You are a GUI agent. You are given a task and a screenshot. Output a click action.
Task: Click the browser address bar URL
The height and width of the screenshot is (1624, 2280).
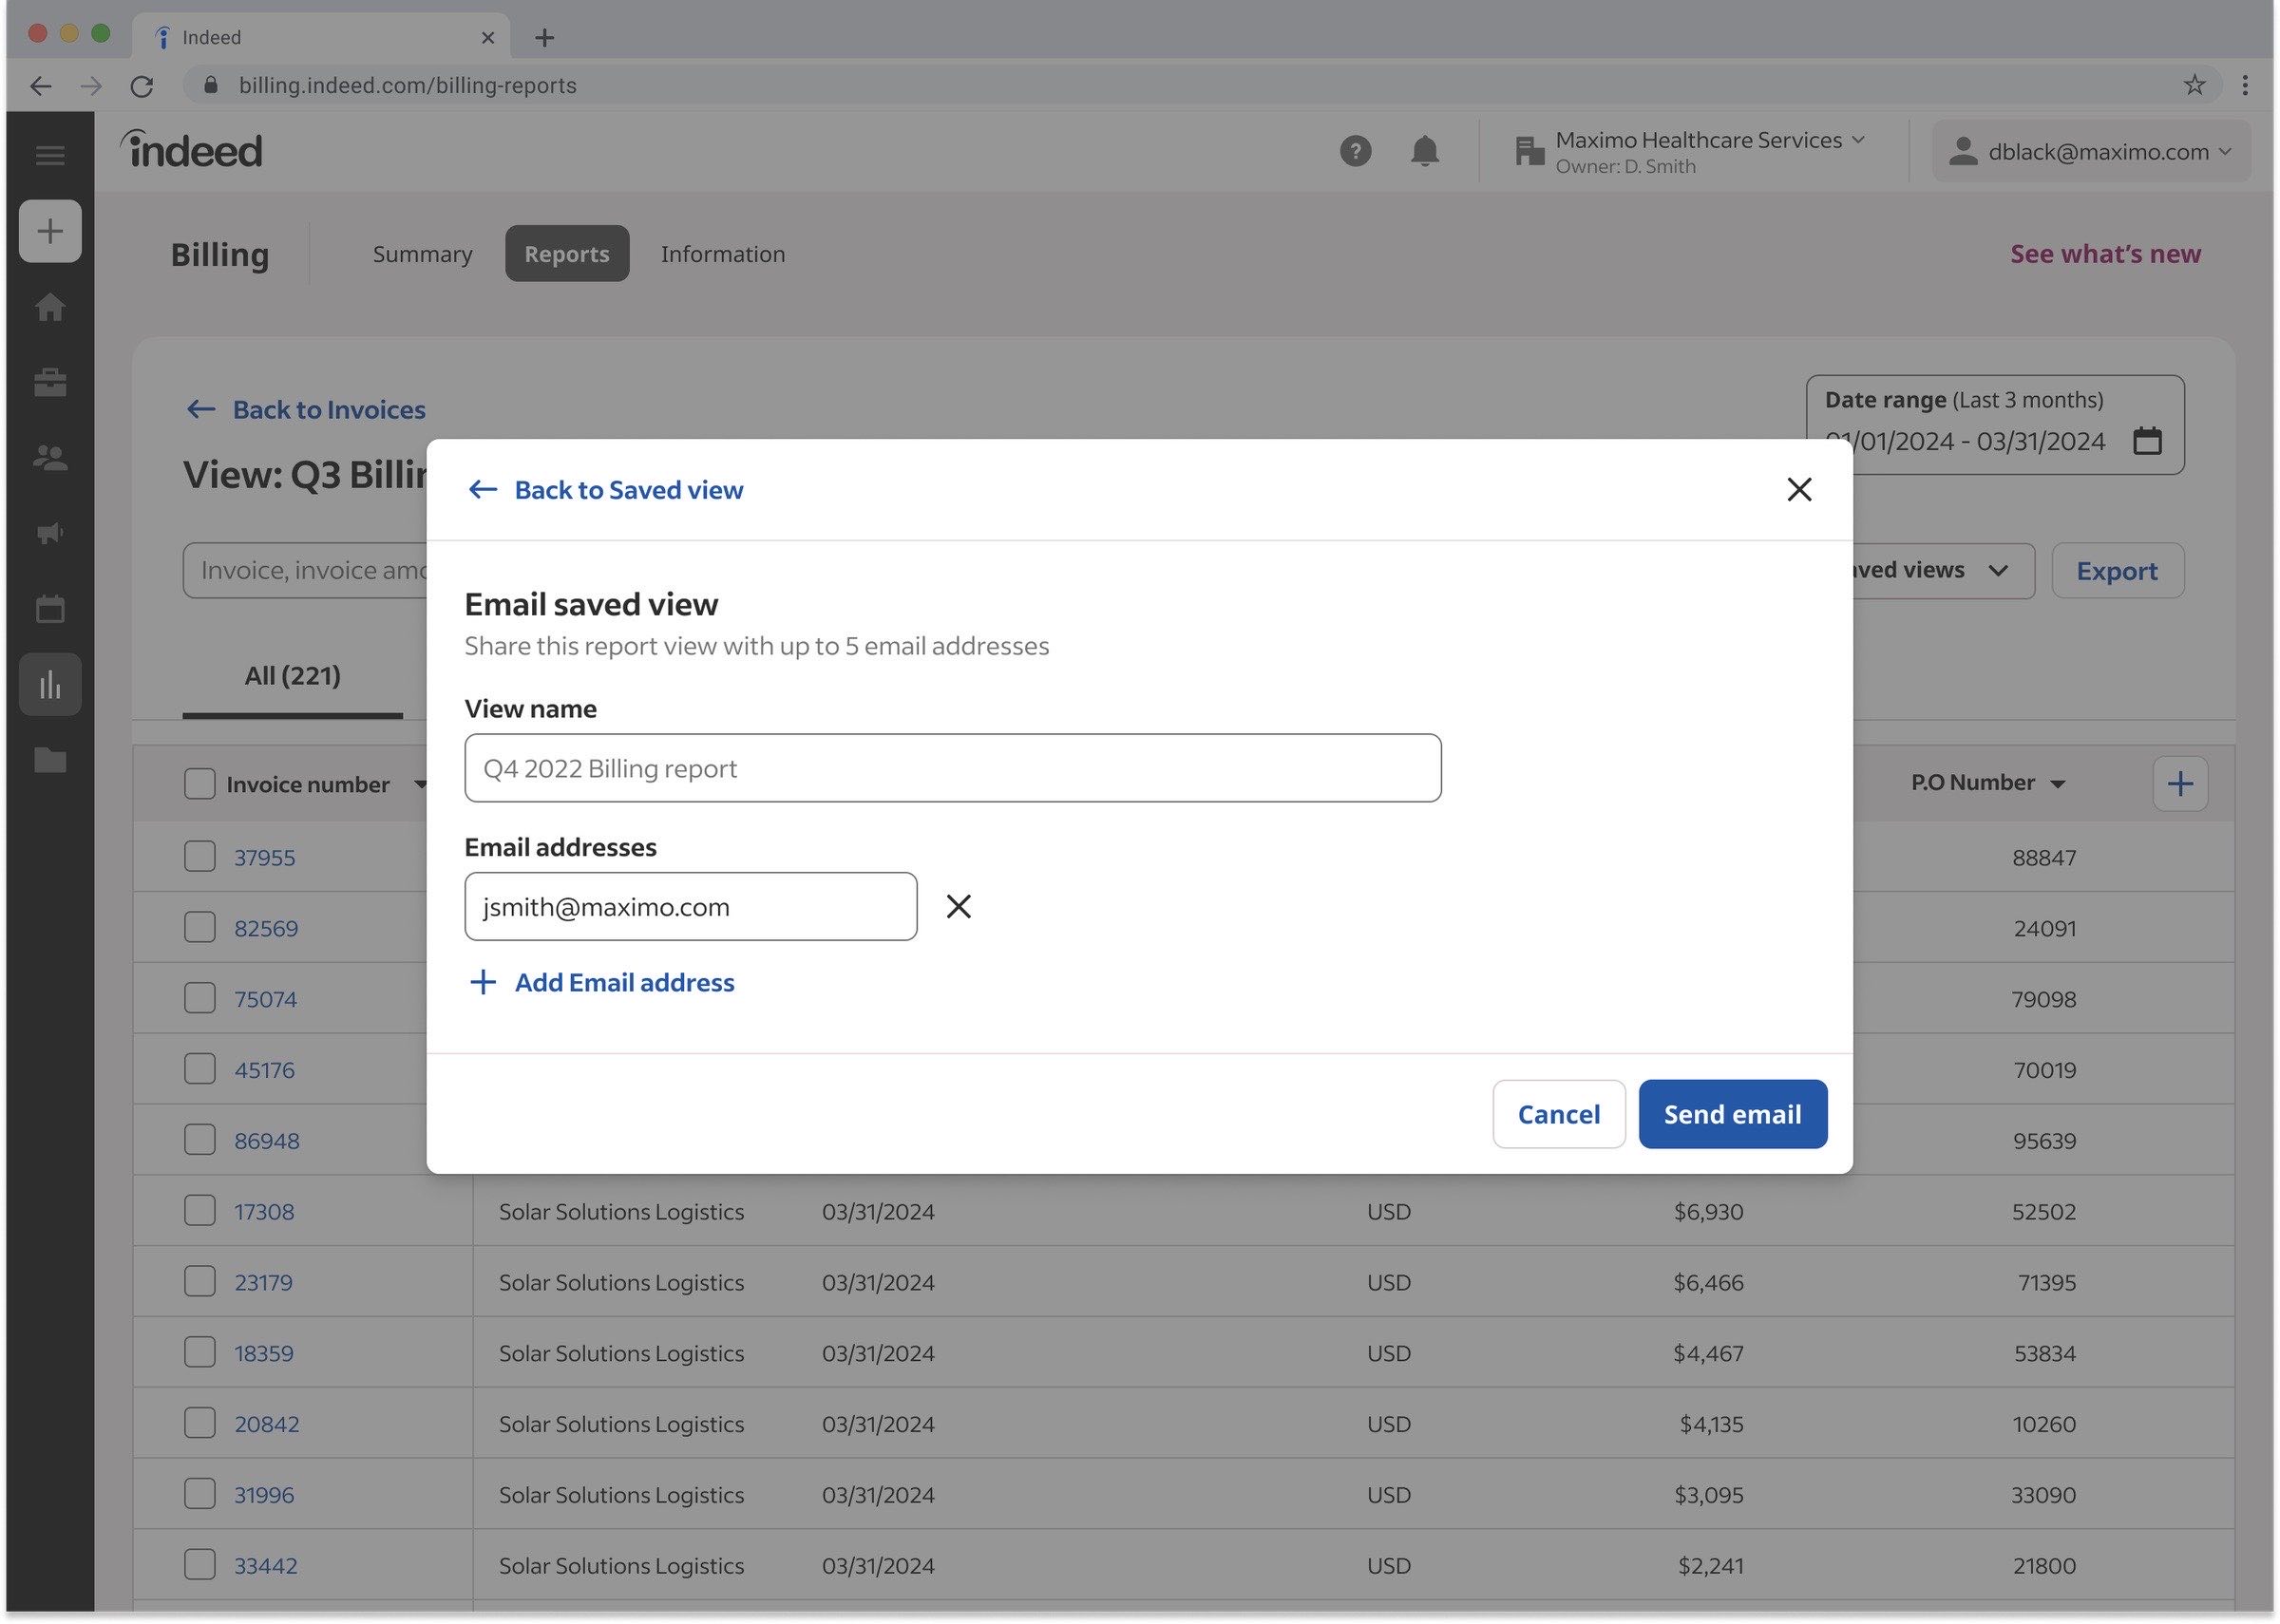407,85
